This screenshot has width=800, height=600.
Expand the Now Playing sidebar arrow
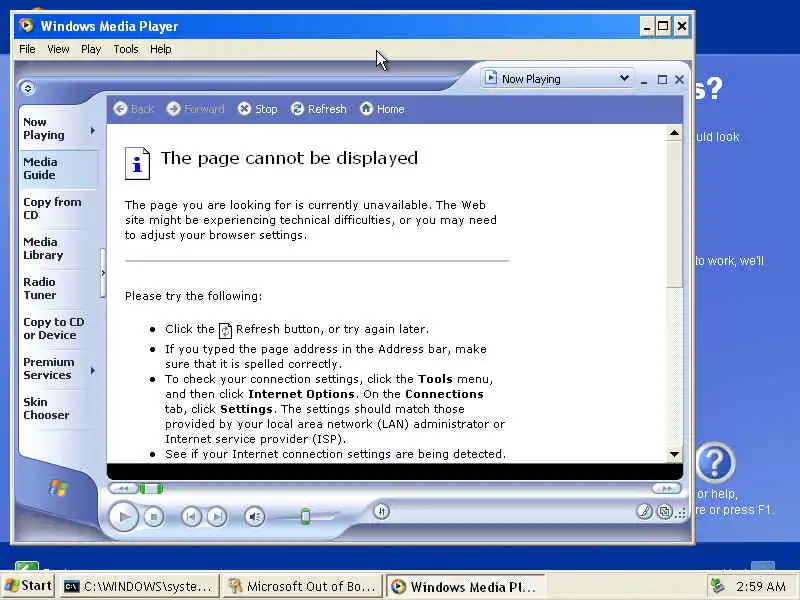[x=92, y=131]
